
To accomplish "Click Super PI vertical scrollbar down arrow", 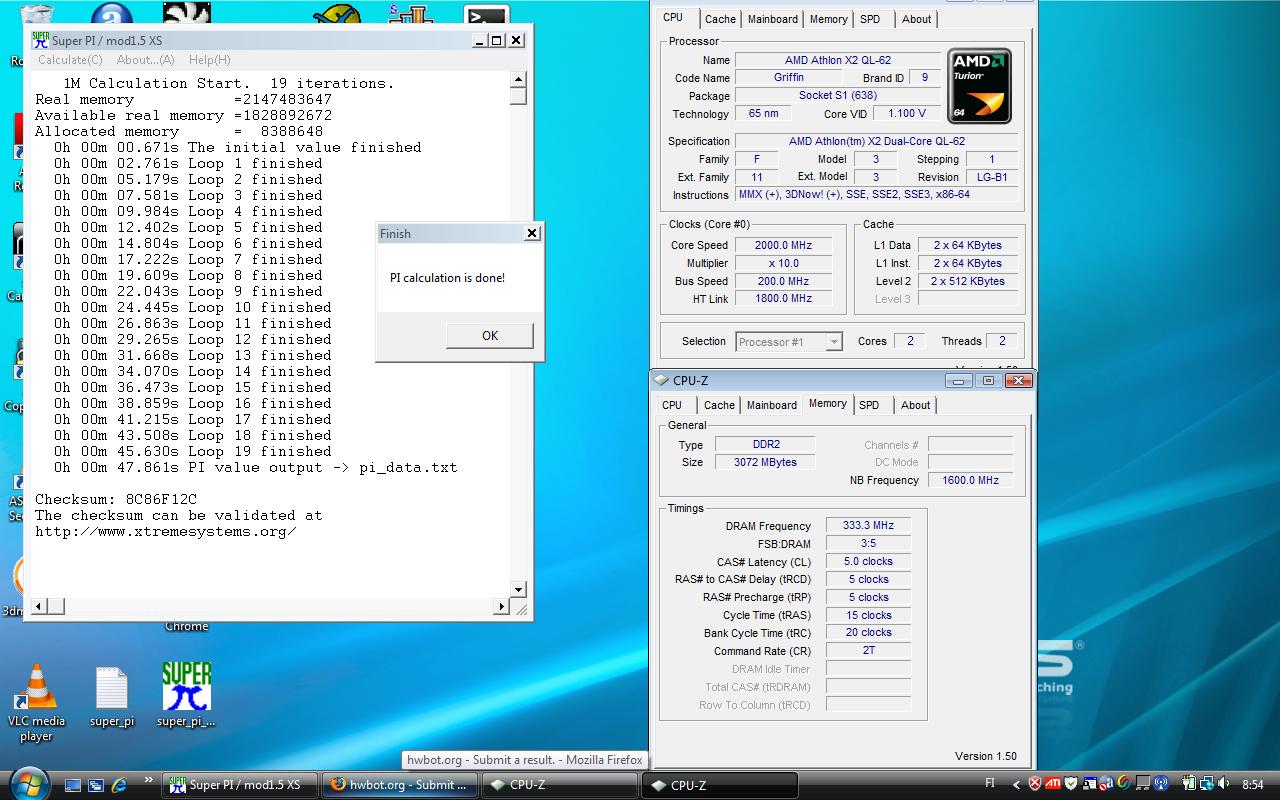I will pyautogui.click(x=518, y=590).
